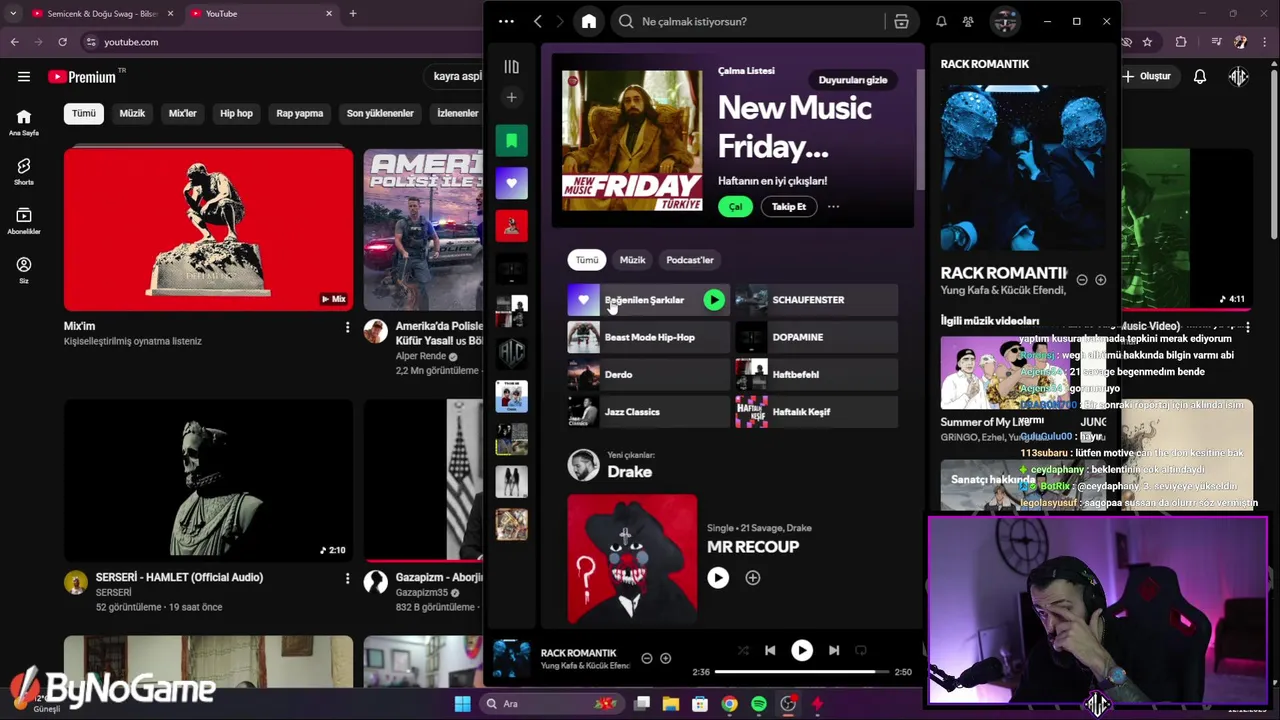Go back in Spotify navigation
1280x720 pixels.
(538, 21)
